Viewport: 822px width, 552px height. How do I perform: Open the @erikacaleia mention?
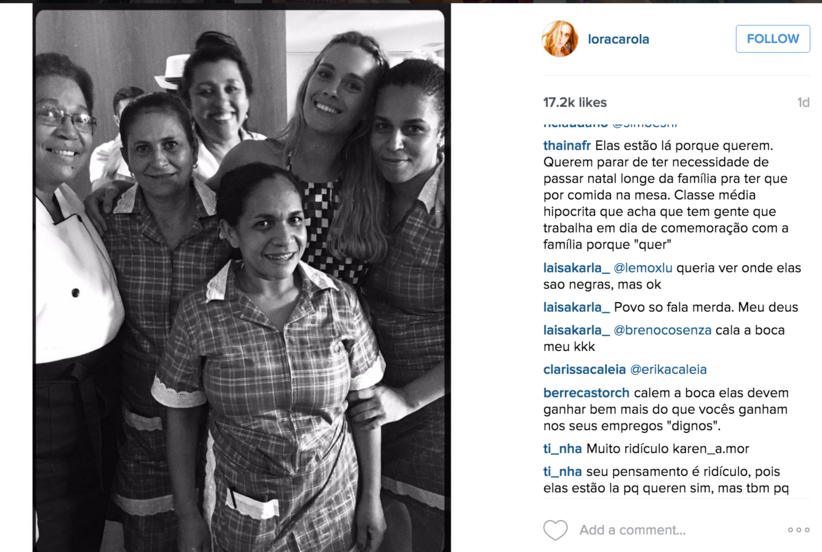(668, 370)
